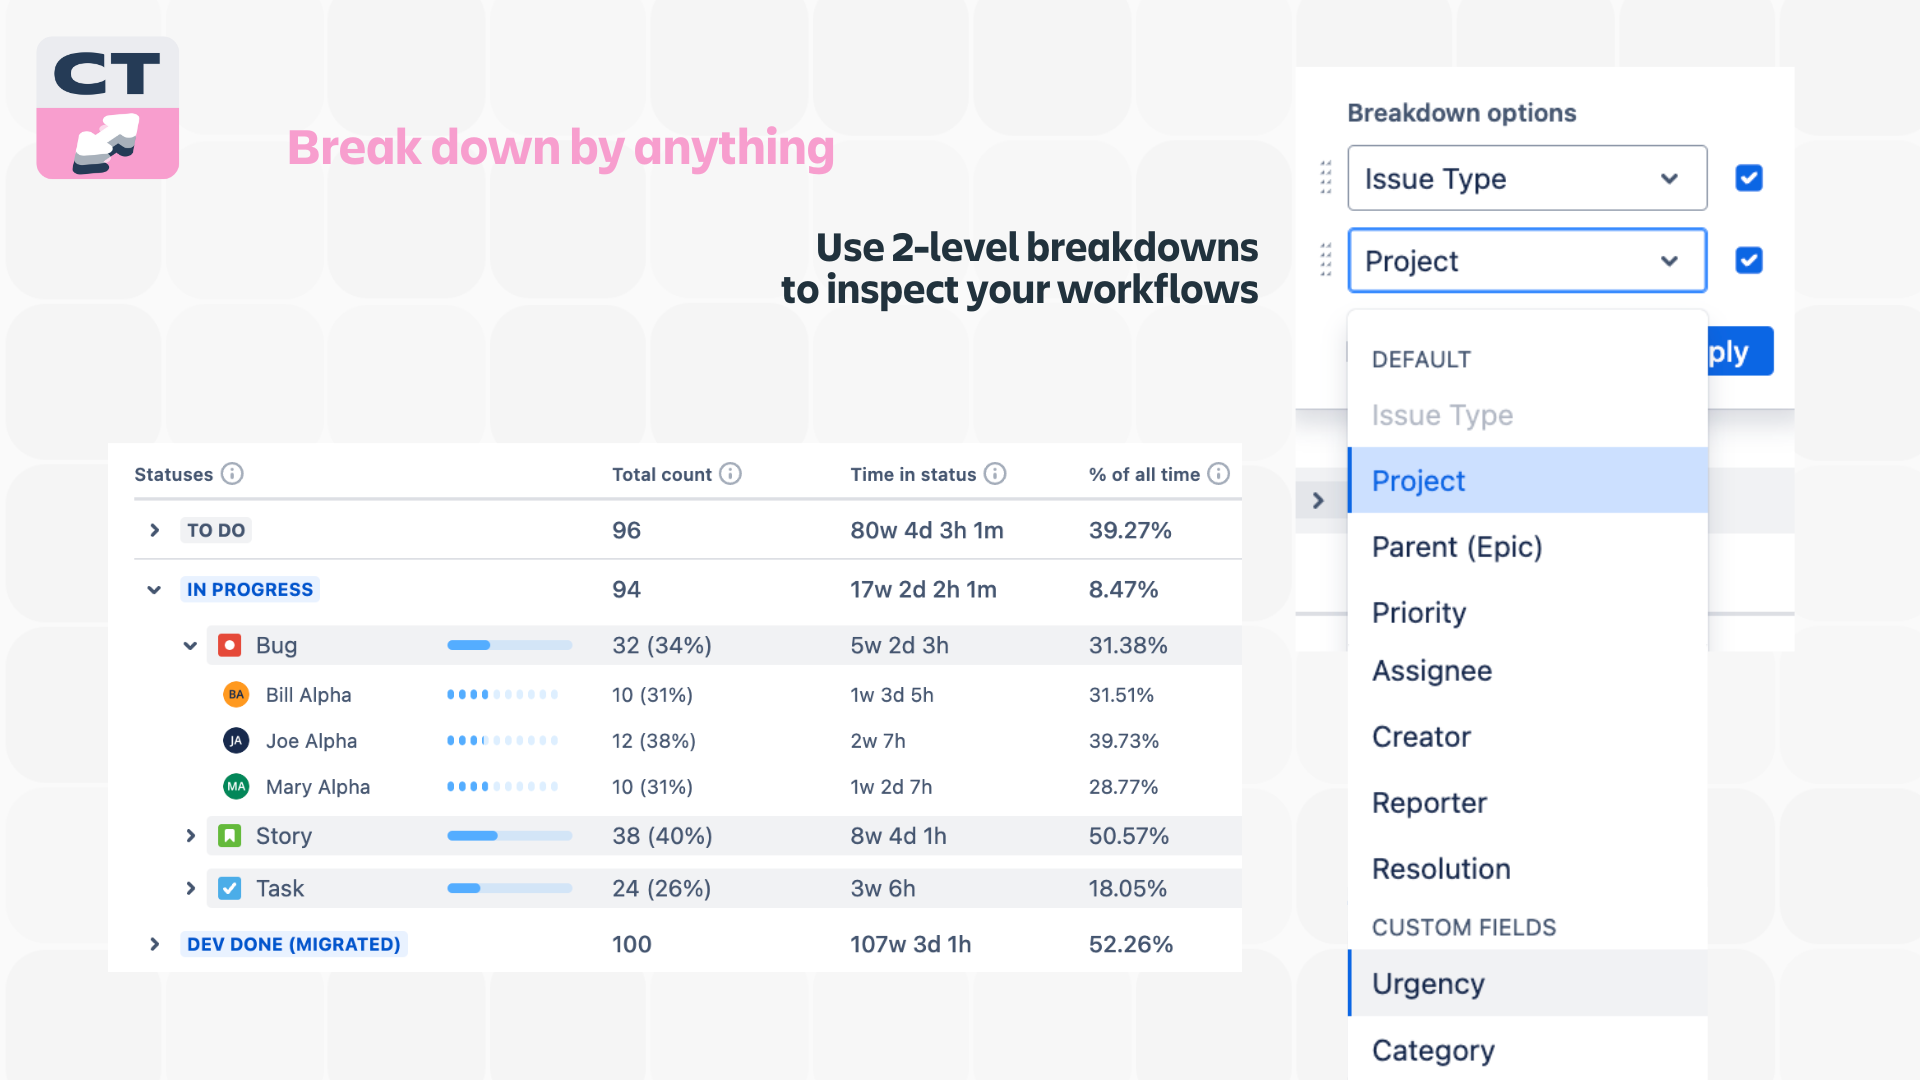Click the info icon beside Time in status

(995, 474)
